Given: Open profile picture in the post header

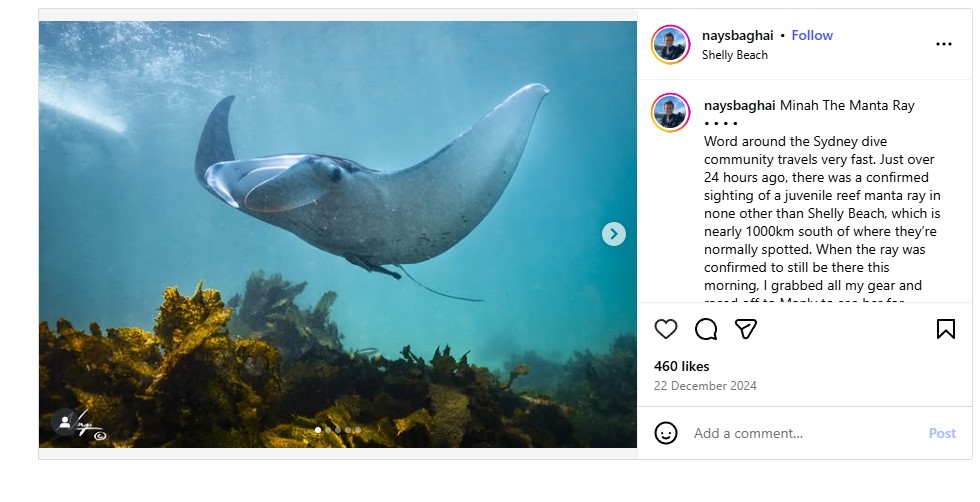Looking at the screenshot, I should pos(670,44).
